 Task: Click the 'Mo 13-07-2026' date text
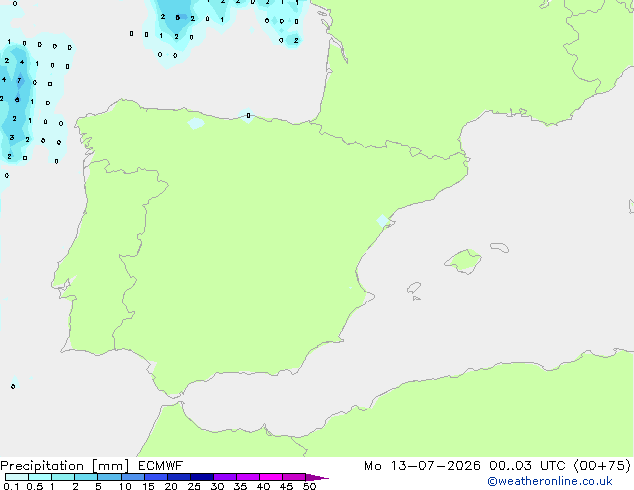422,466
